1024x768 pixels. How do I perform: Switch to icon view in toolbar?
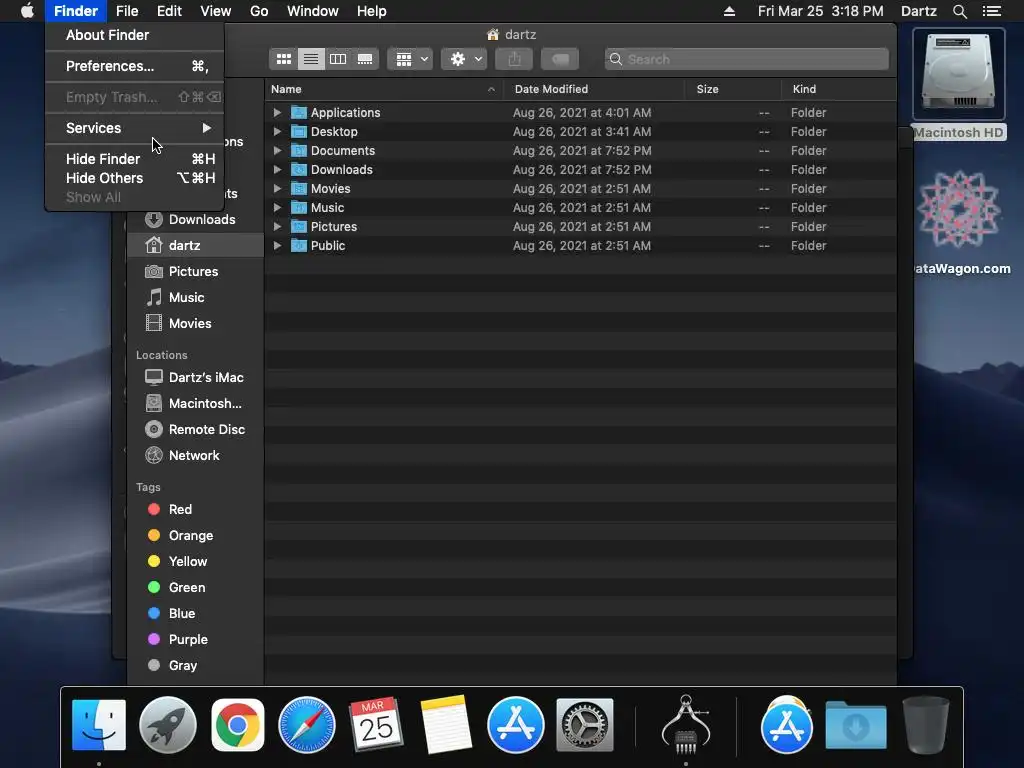(283, 59)
